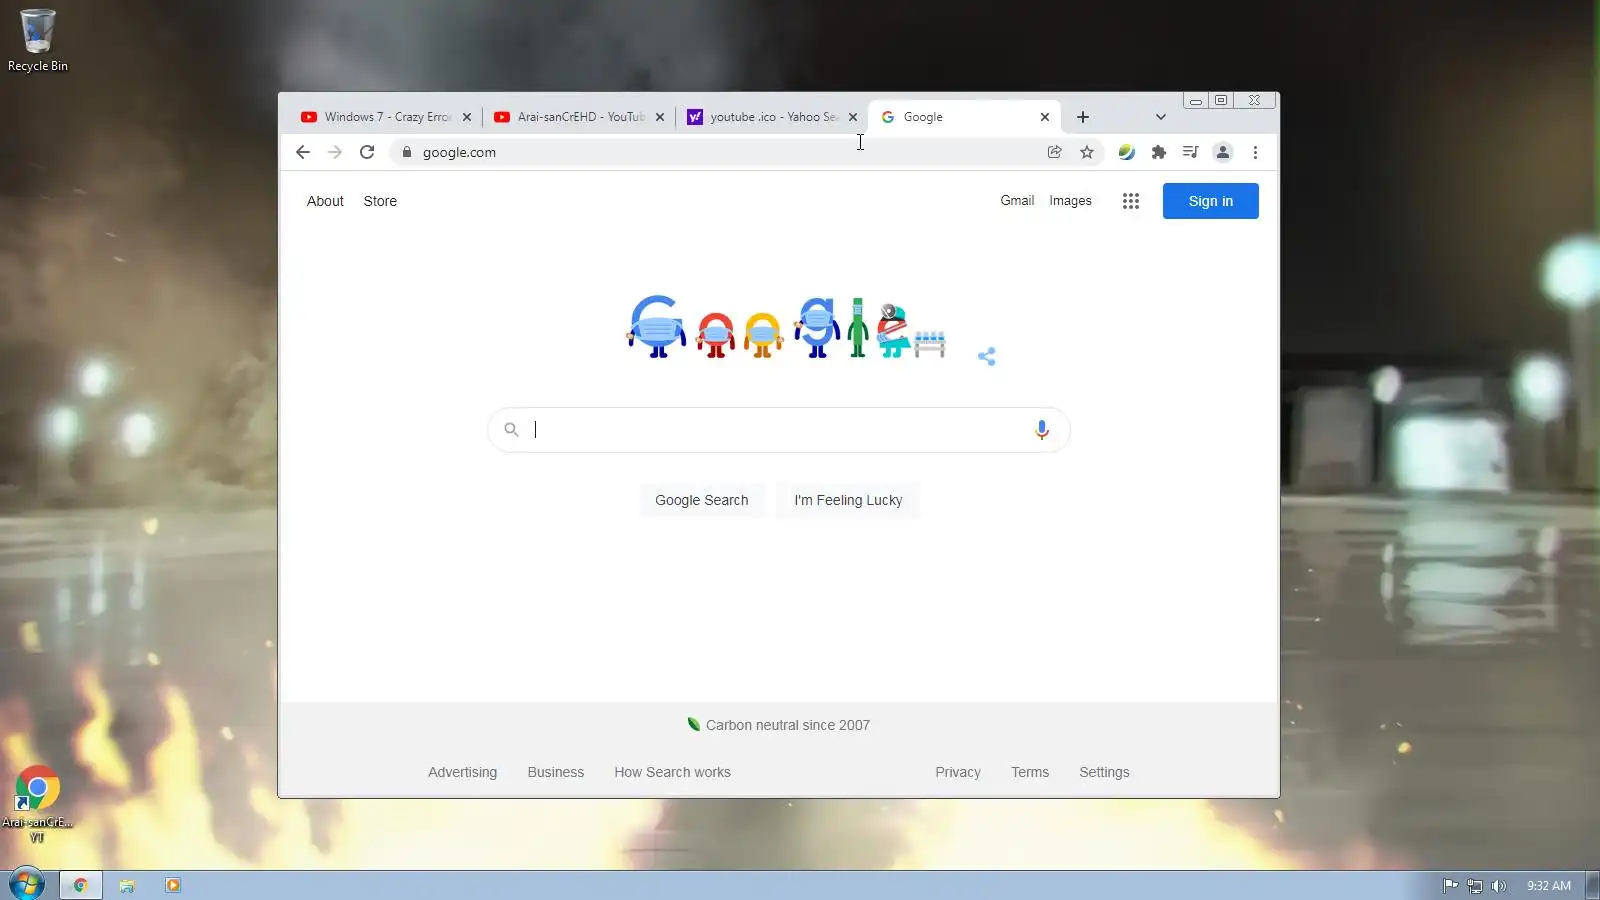Viewport: 1600px width, 900px height.
Task: Click into the Google search field
Action: point(778,430)
